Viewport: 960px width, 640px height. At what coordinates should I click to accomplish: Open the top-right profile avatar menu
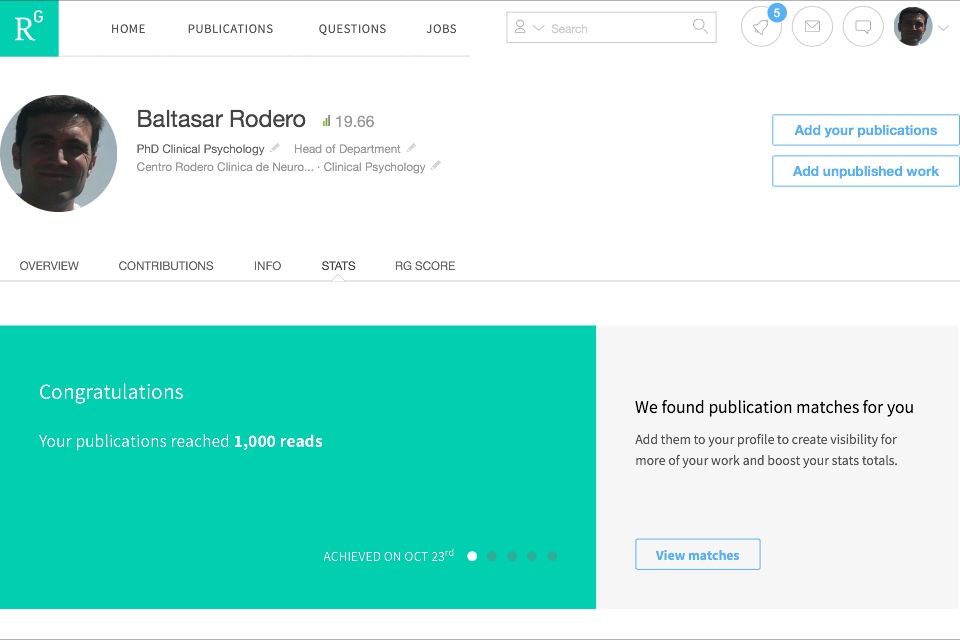[x=912, y=27]
